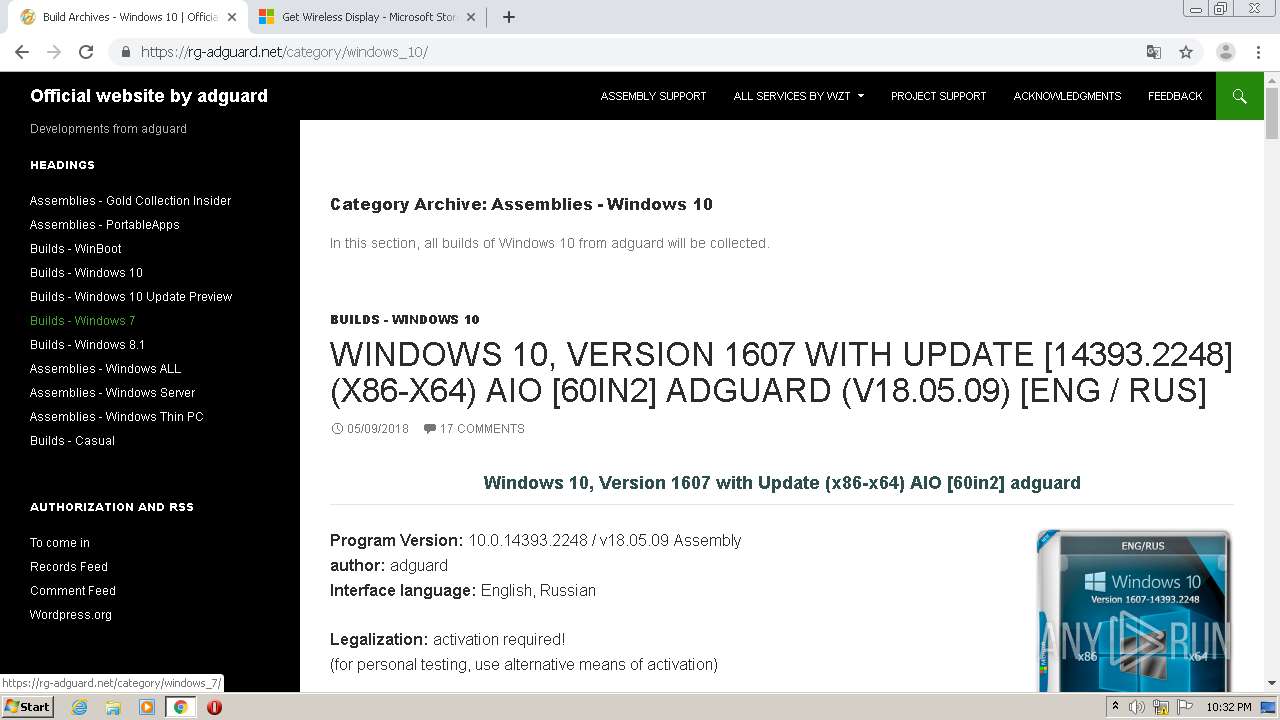
Task: Open Internet Explorer from the taskbar
Action: tap(79, 707)
